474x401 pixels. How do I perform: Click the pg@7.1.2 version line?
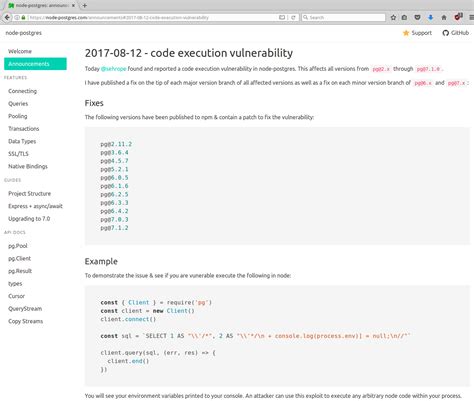(114, 228)
